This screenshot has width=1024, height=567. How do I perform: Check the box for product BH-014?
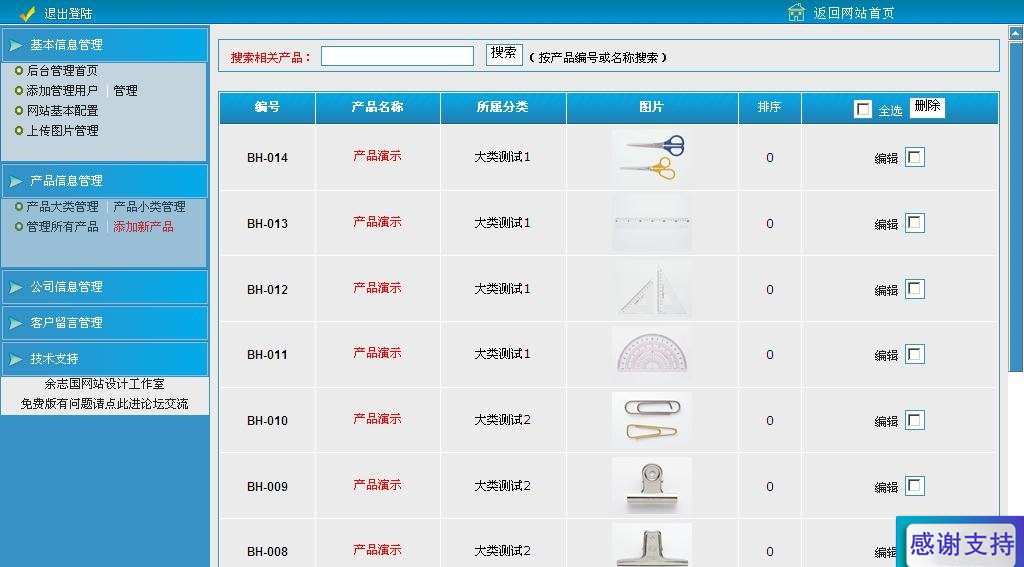914,157
